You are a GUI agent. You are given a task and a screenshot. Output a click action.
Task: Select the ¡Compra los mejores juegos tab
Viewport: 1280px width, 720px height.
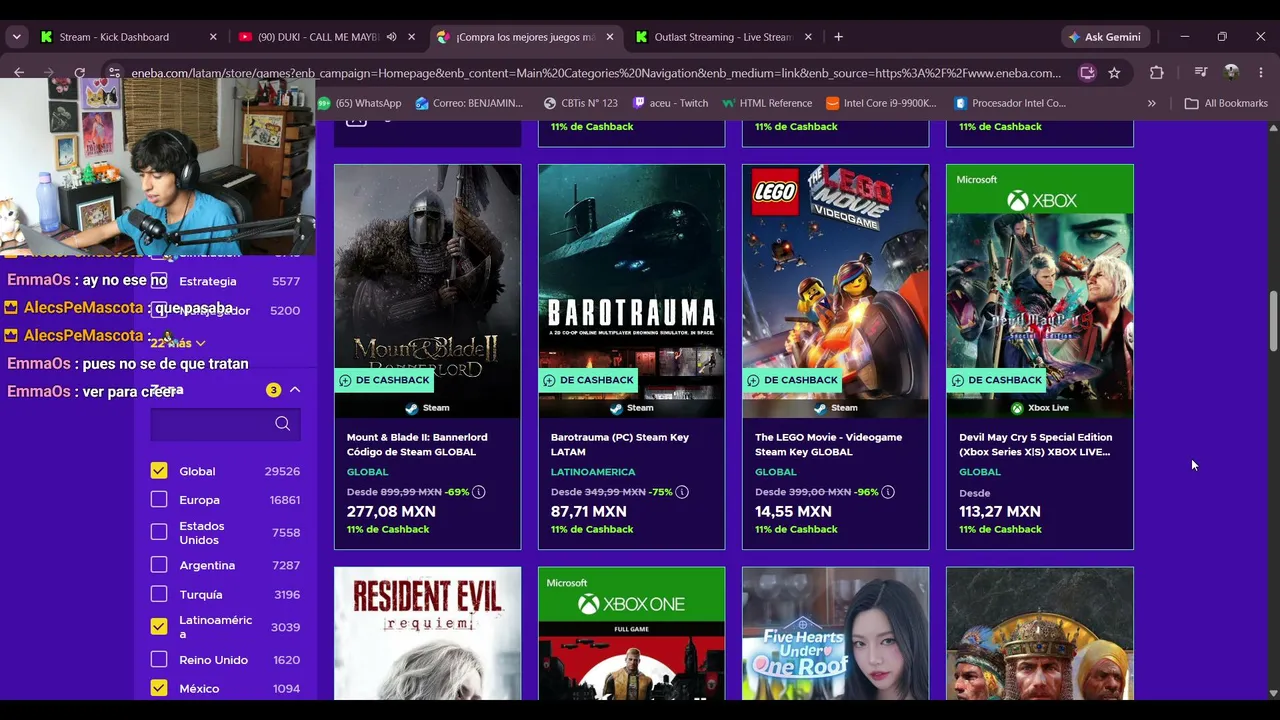coord(525,37)
